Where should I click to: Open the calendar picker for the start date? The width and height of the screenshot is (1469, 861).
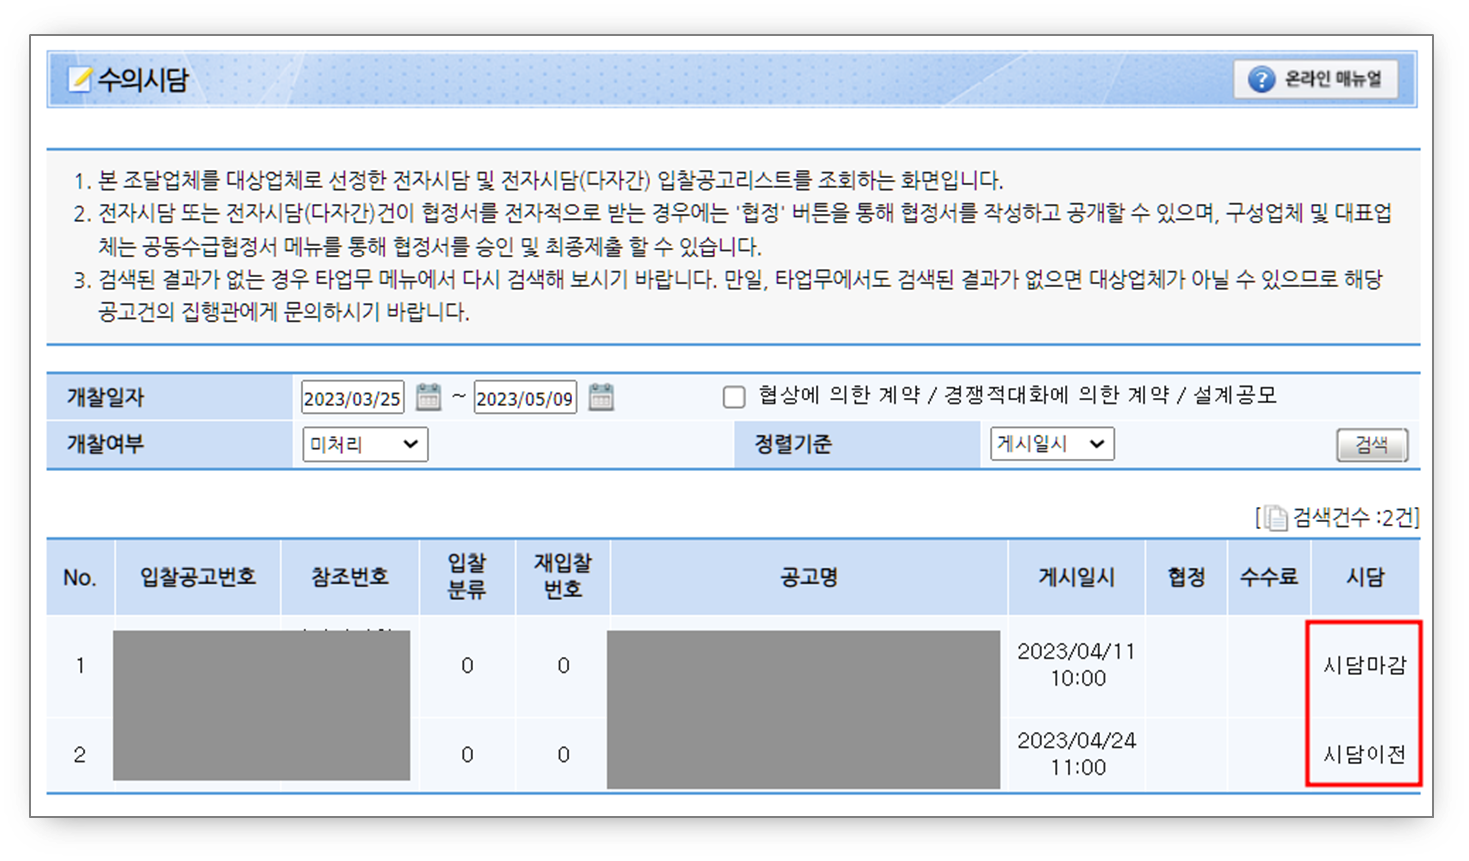428,396
